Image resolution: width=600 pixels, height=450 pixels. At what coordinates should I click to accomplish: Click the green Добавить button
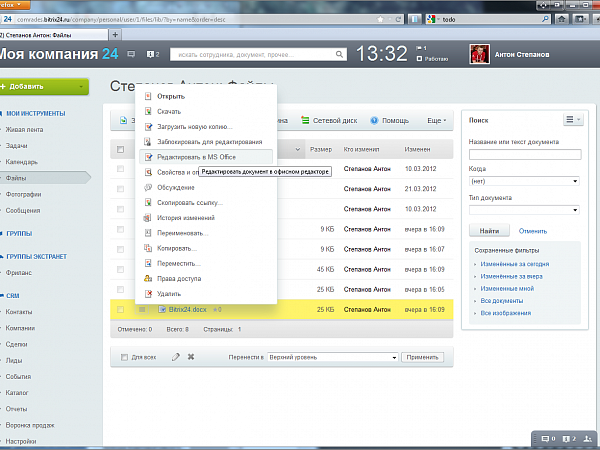(x=42, y=87)
